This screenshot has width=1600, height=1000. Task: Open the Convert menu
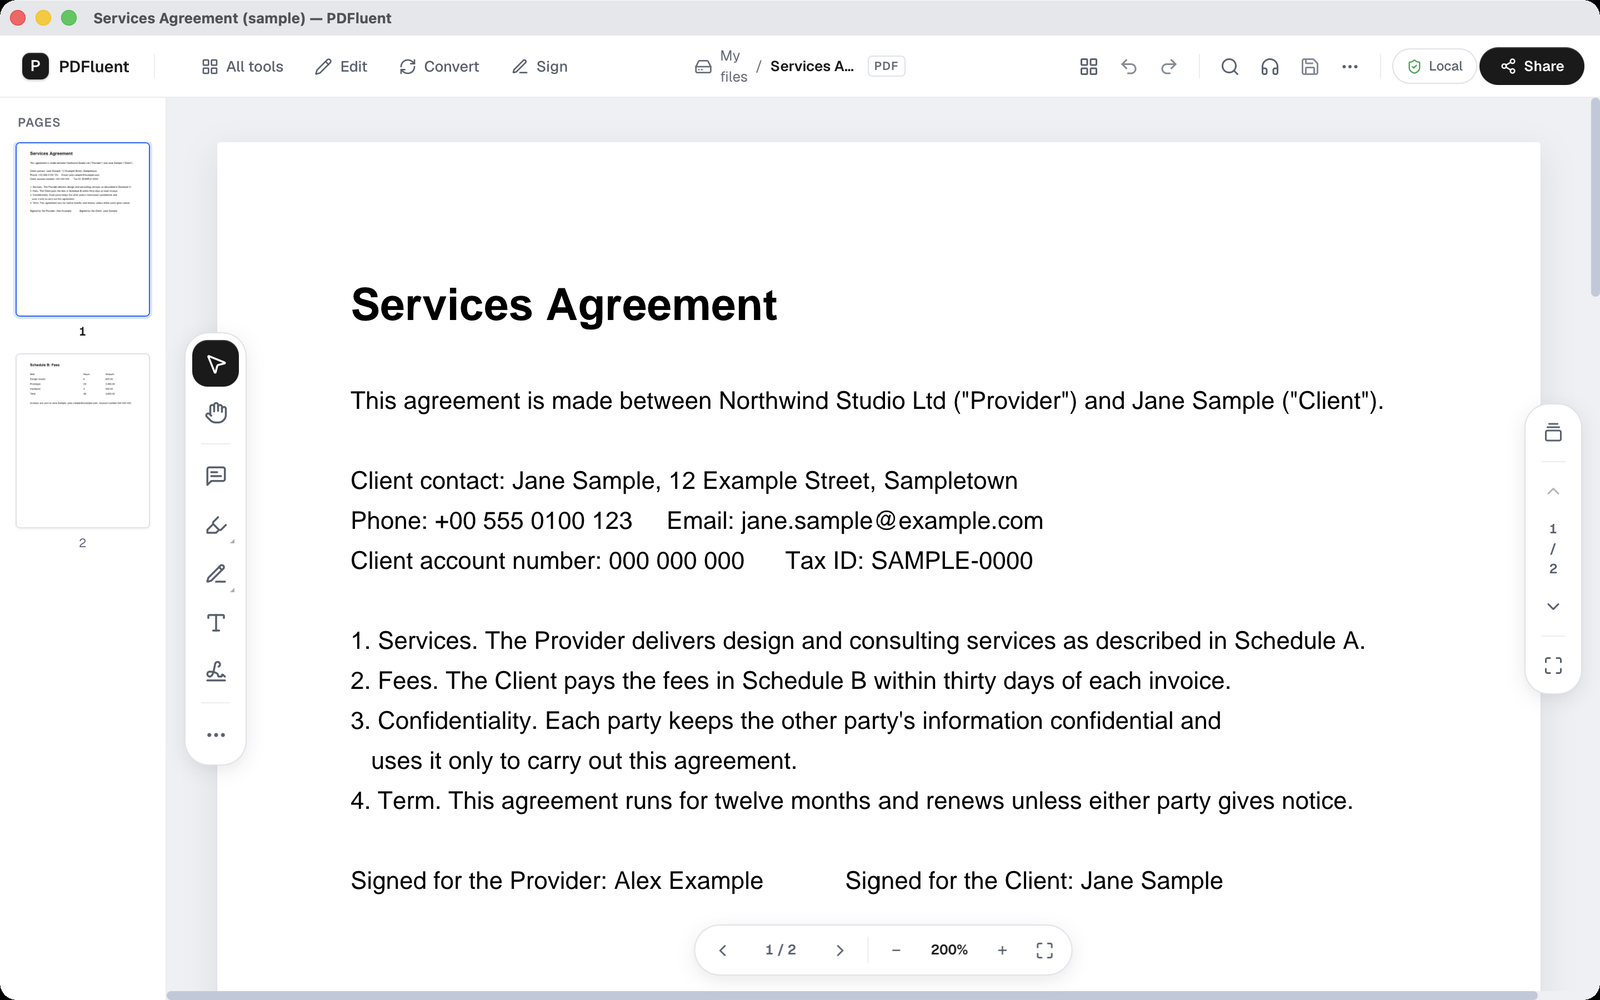coord(439,66)
